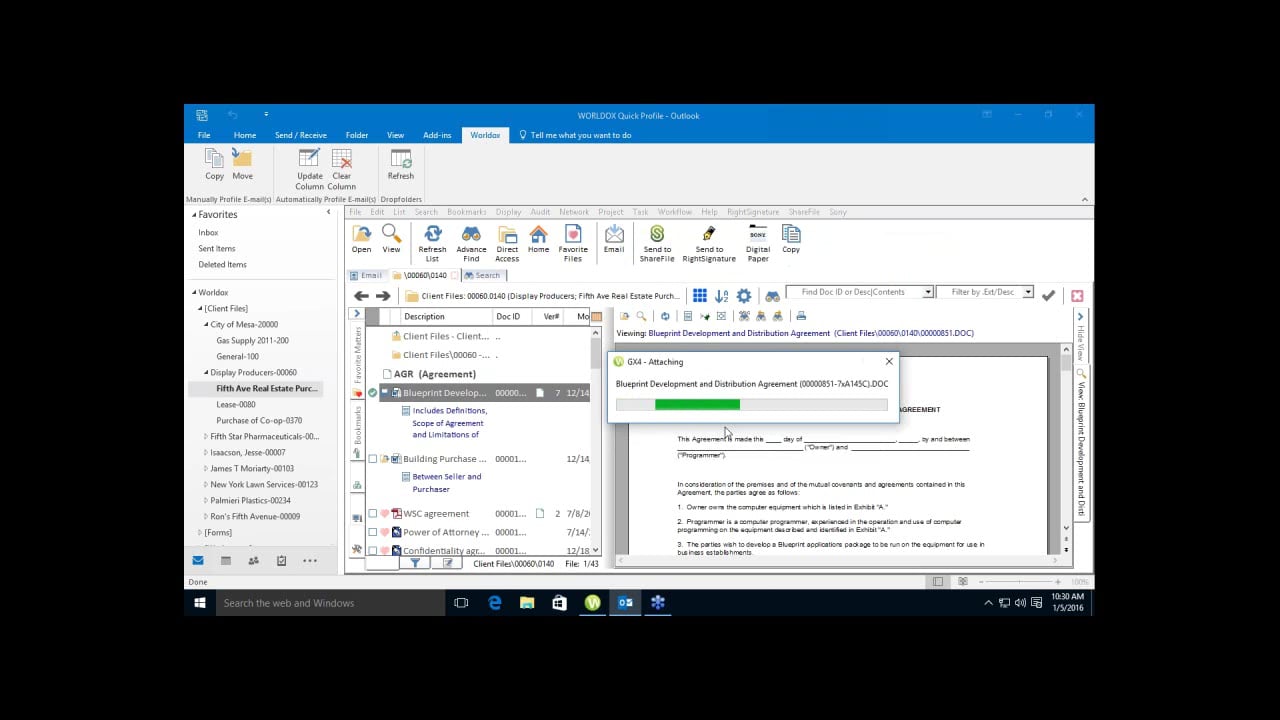The height and width of the screenshot is (720, 1280).
Task: Click the Send to RightSignature pen icon
Action: [x=709, y=234]
